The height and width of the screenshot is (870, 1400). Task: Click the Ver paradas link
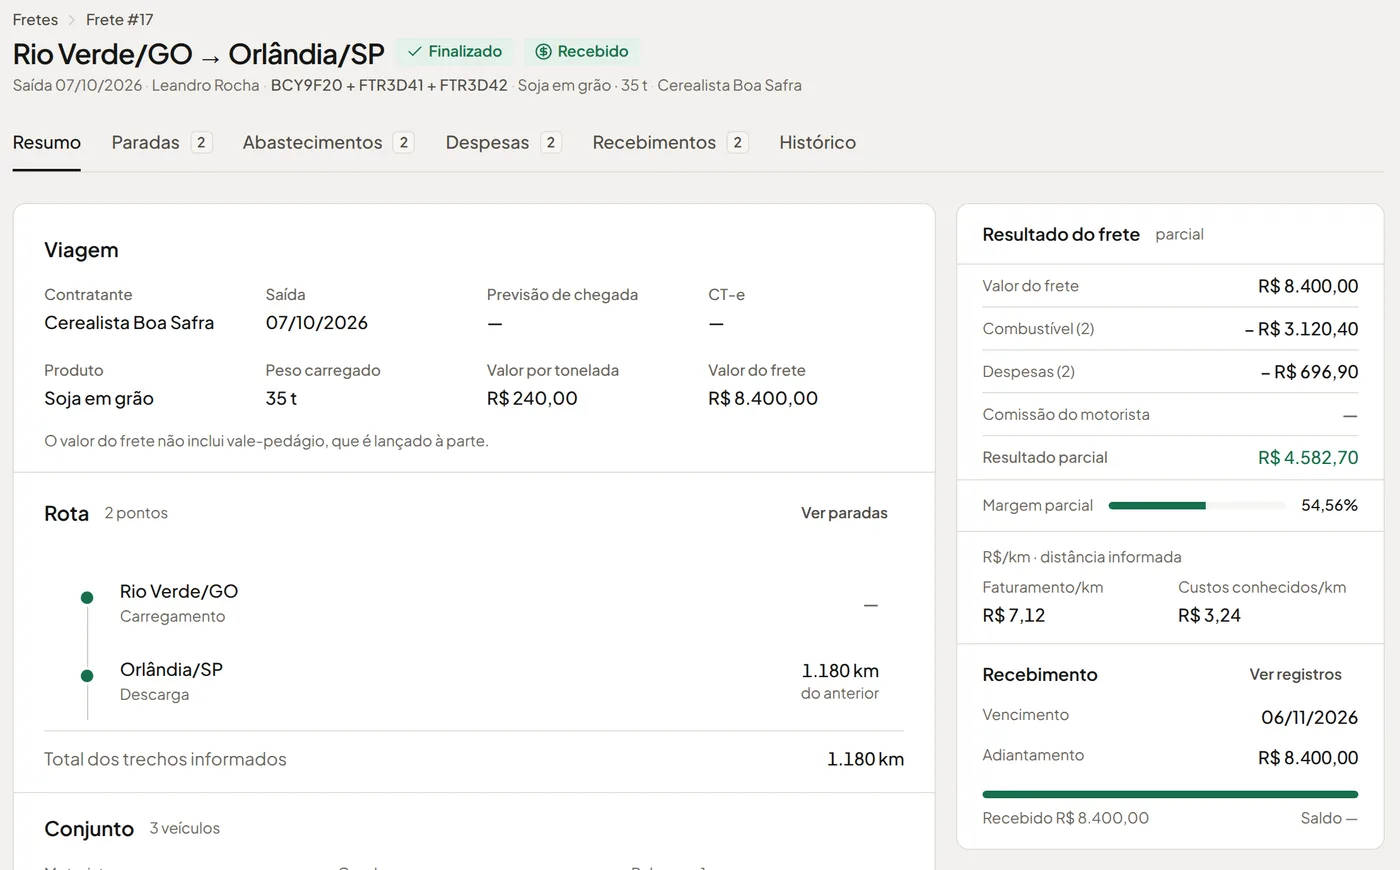pyautogui.click(x=844, y=513)
